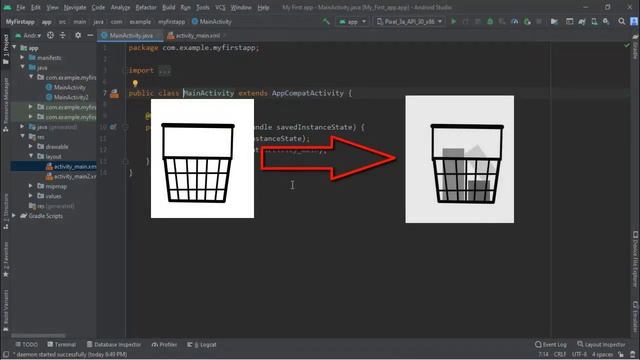Open the Logcat tool window
Screen dimensions: 640x360
coord(202,344)
